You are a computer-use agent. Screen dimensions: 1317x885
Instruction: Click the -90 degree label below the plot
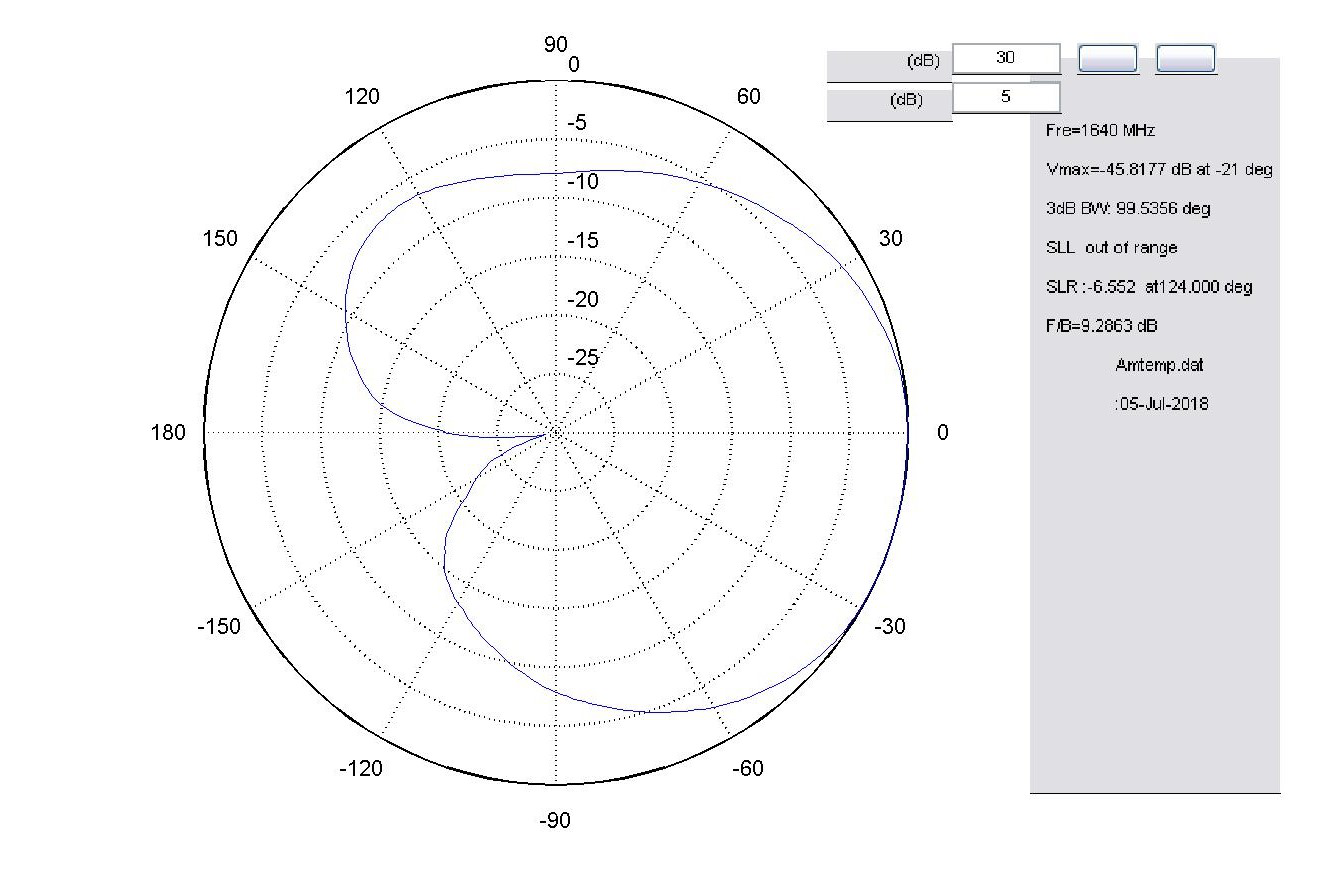click(555, 821)
